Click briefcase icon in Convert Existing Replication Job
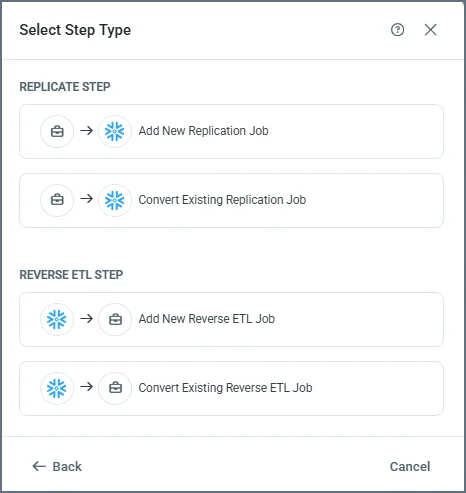The image size is (466, 493). [57, 200]
